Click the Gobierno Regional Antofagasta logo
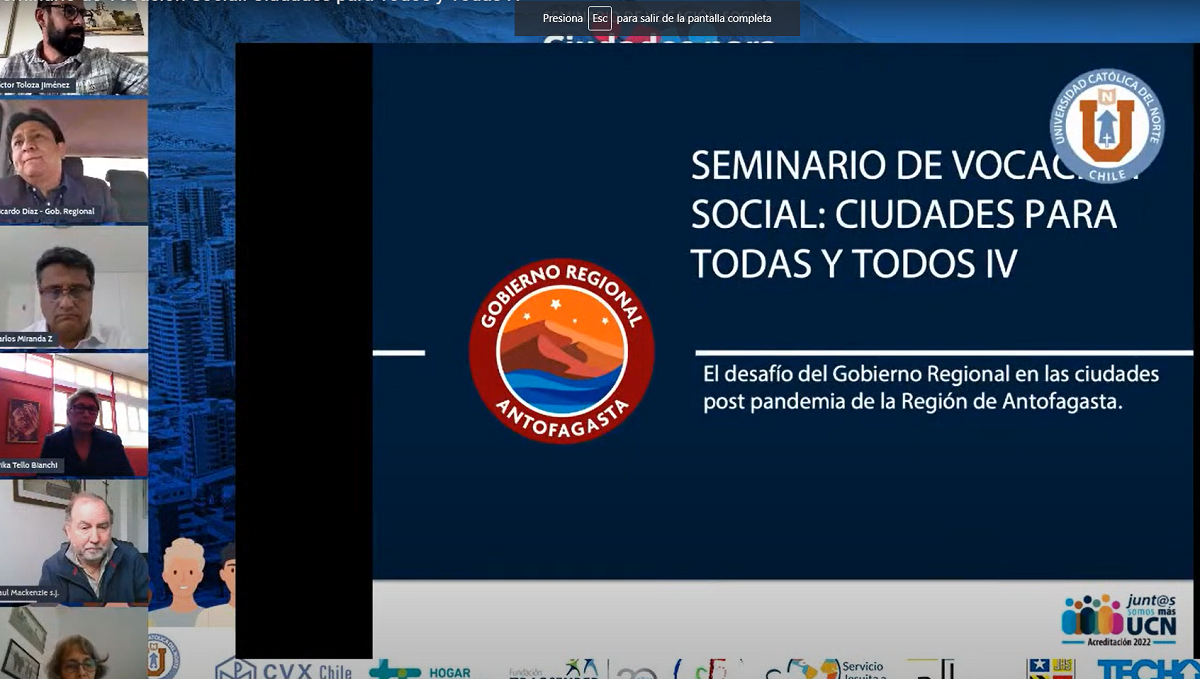Image resolution: width=1200 pixels, height=679 pixels. coord(562,352)
